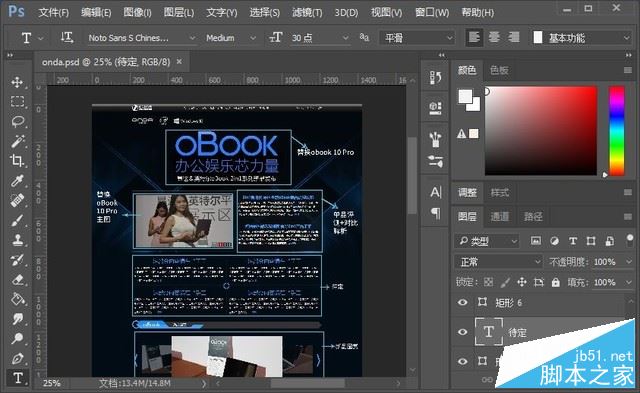Screen dimensions: 640x393
Task: Open the Paragraph panel icon
Action: pyautogui.click(x=435, y=213)
